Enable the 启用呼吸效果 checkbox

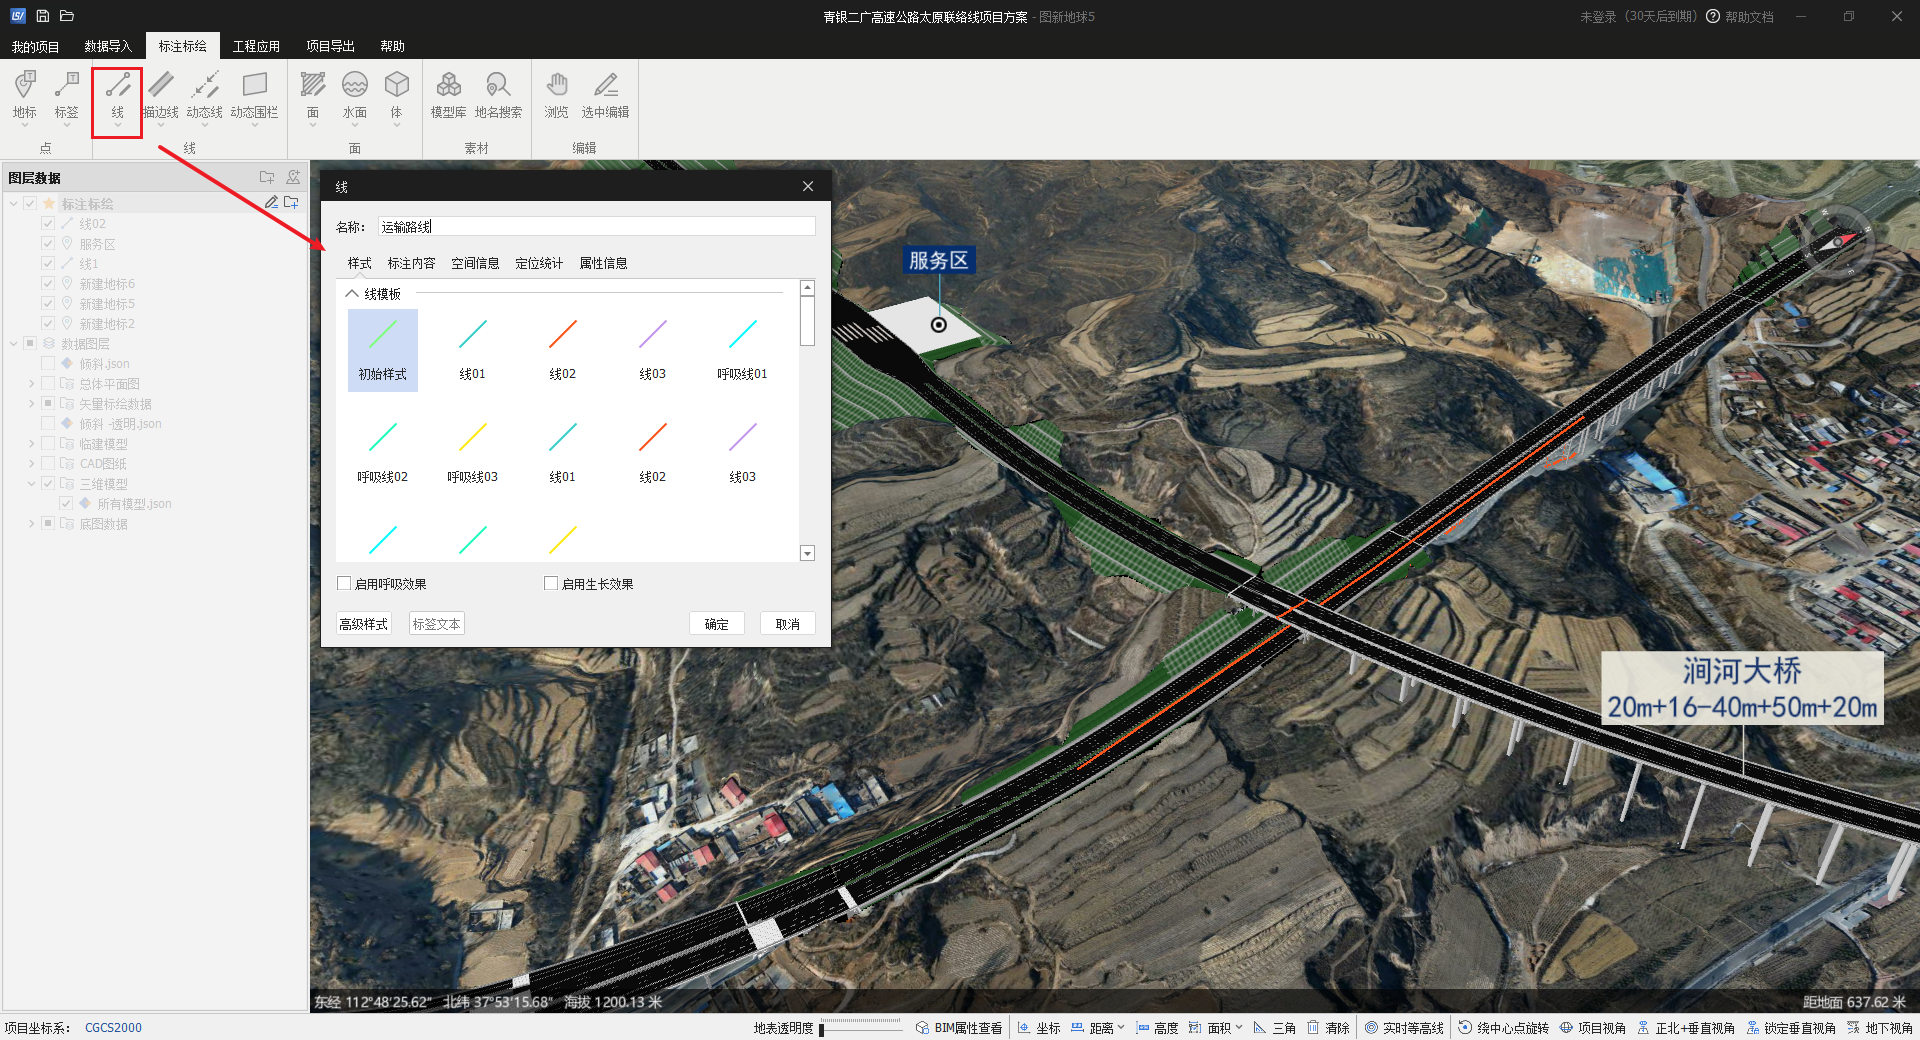pos(345,584)
